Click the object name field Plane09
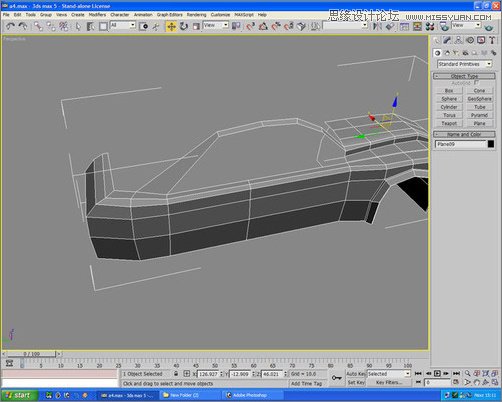Viewport: 502px width, 402px height. pyautogui.click(x=461, y=144)
